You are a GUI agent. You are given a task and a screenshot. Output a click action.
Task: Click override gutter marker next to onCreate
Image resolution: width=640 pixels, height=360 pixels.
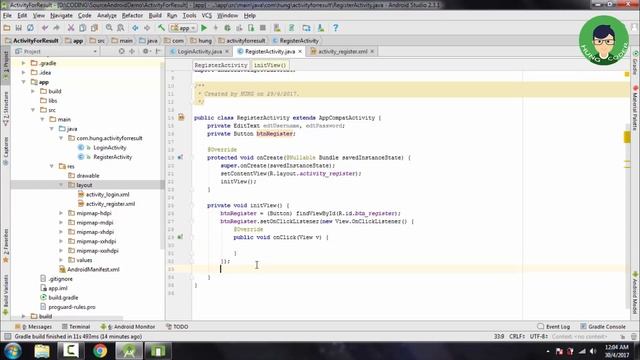180,157
